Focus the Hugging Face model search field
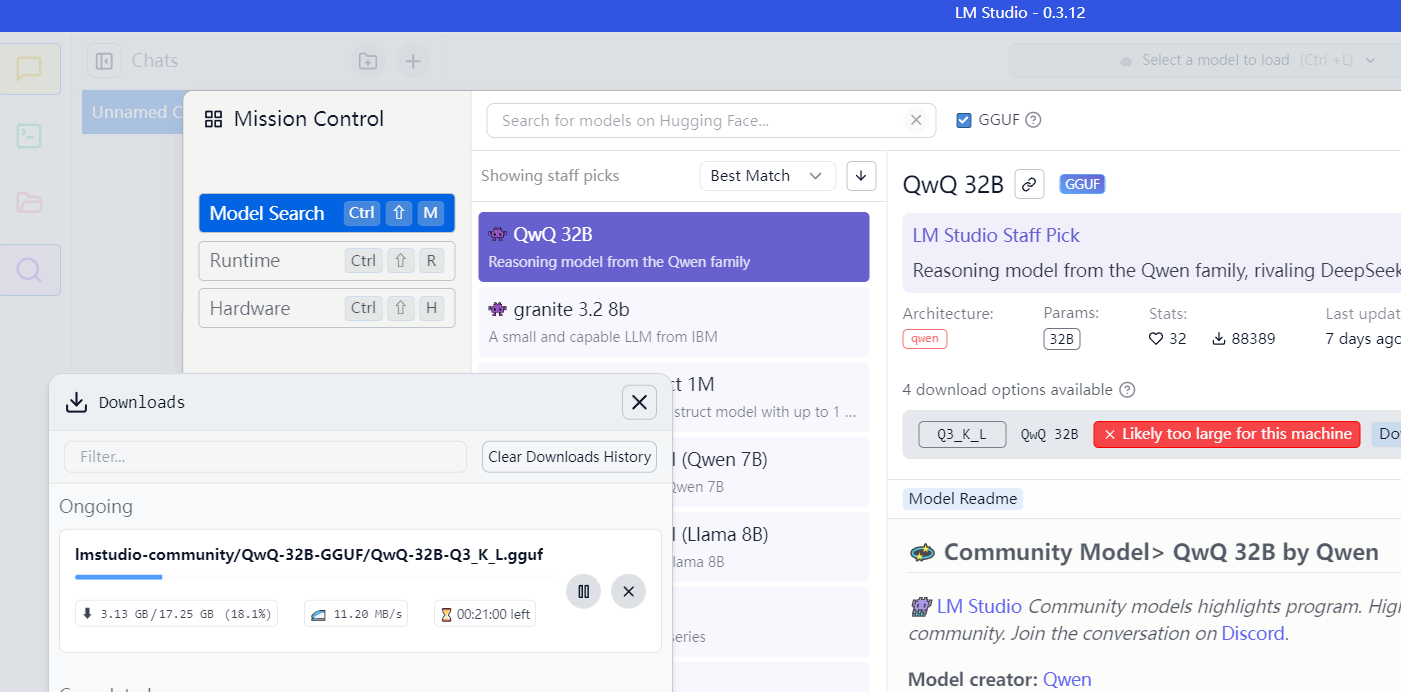 711,120
